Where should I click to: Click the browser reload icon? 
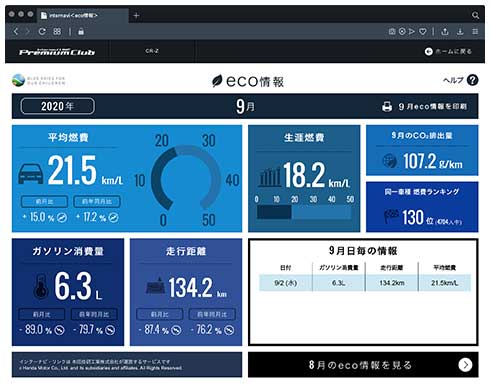click(x=42, y=31)
